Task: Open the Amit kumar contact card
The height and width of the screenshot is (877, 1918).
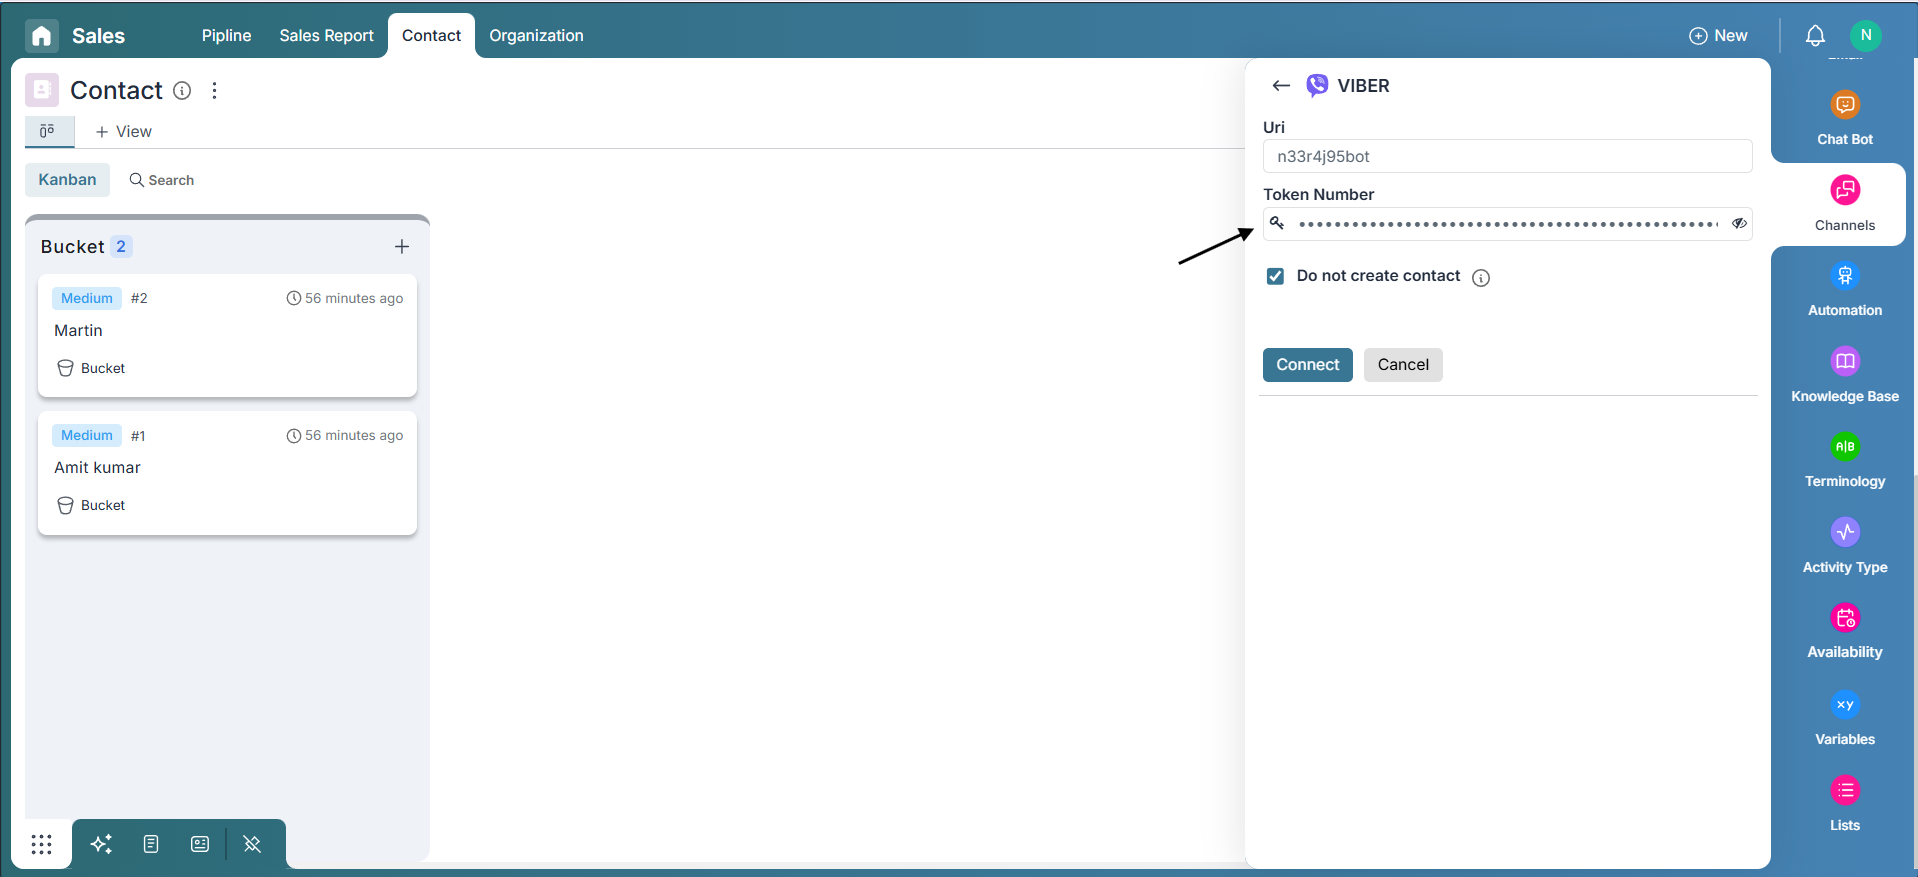Action: pyautogui.click(x=227, y=473)
